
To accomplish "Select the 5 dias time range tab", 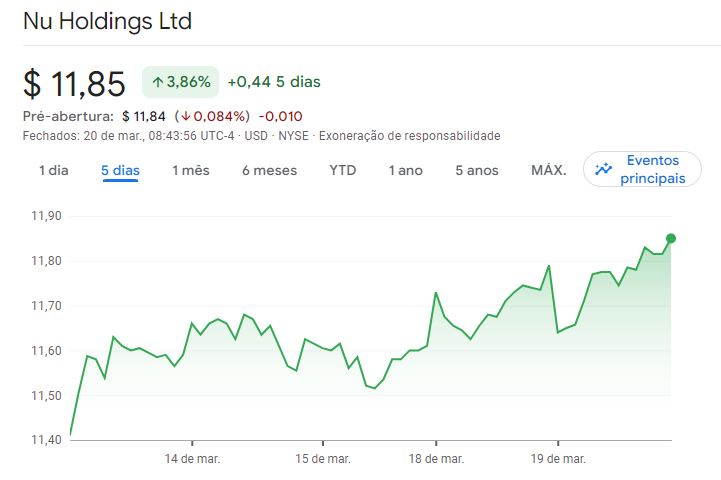I will coord(120,171).
